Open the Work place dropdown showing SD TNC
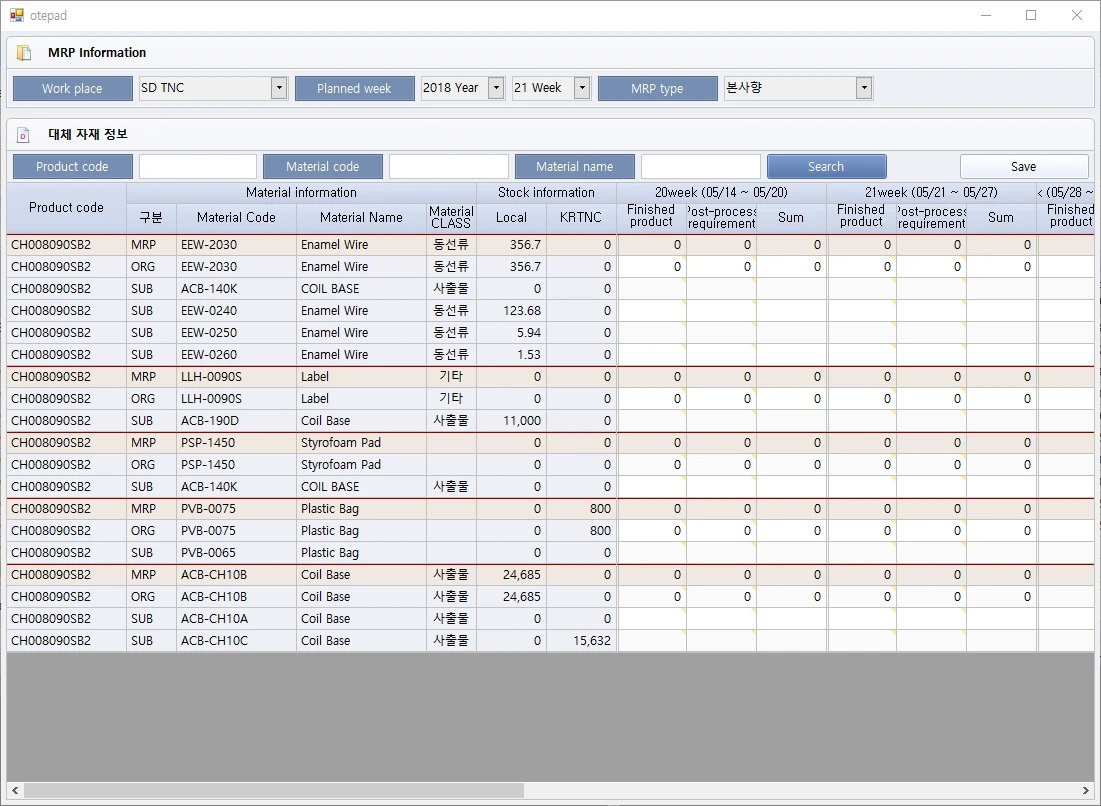The width and height of the screenshot is (1101, 806). [279, 88]
